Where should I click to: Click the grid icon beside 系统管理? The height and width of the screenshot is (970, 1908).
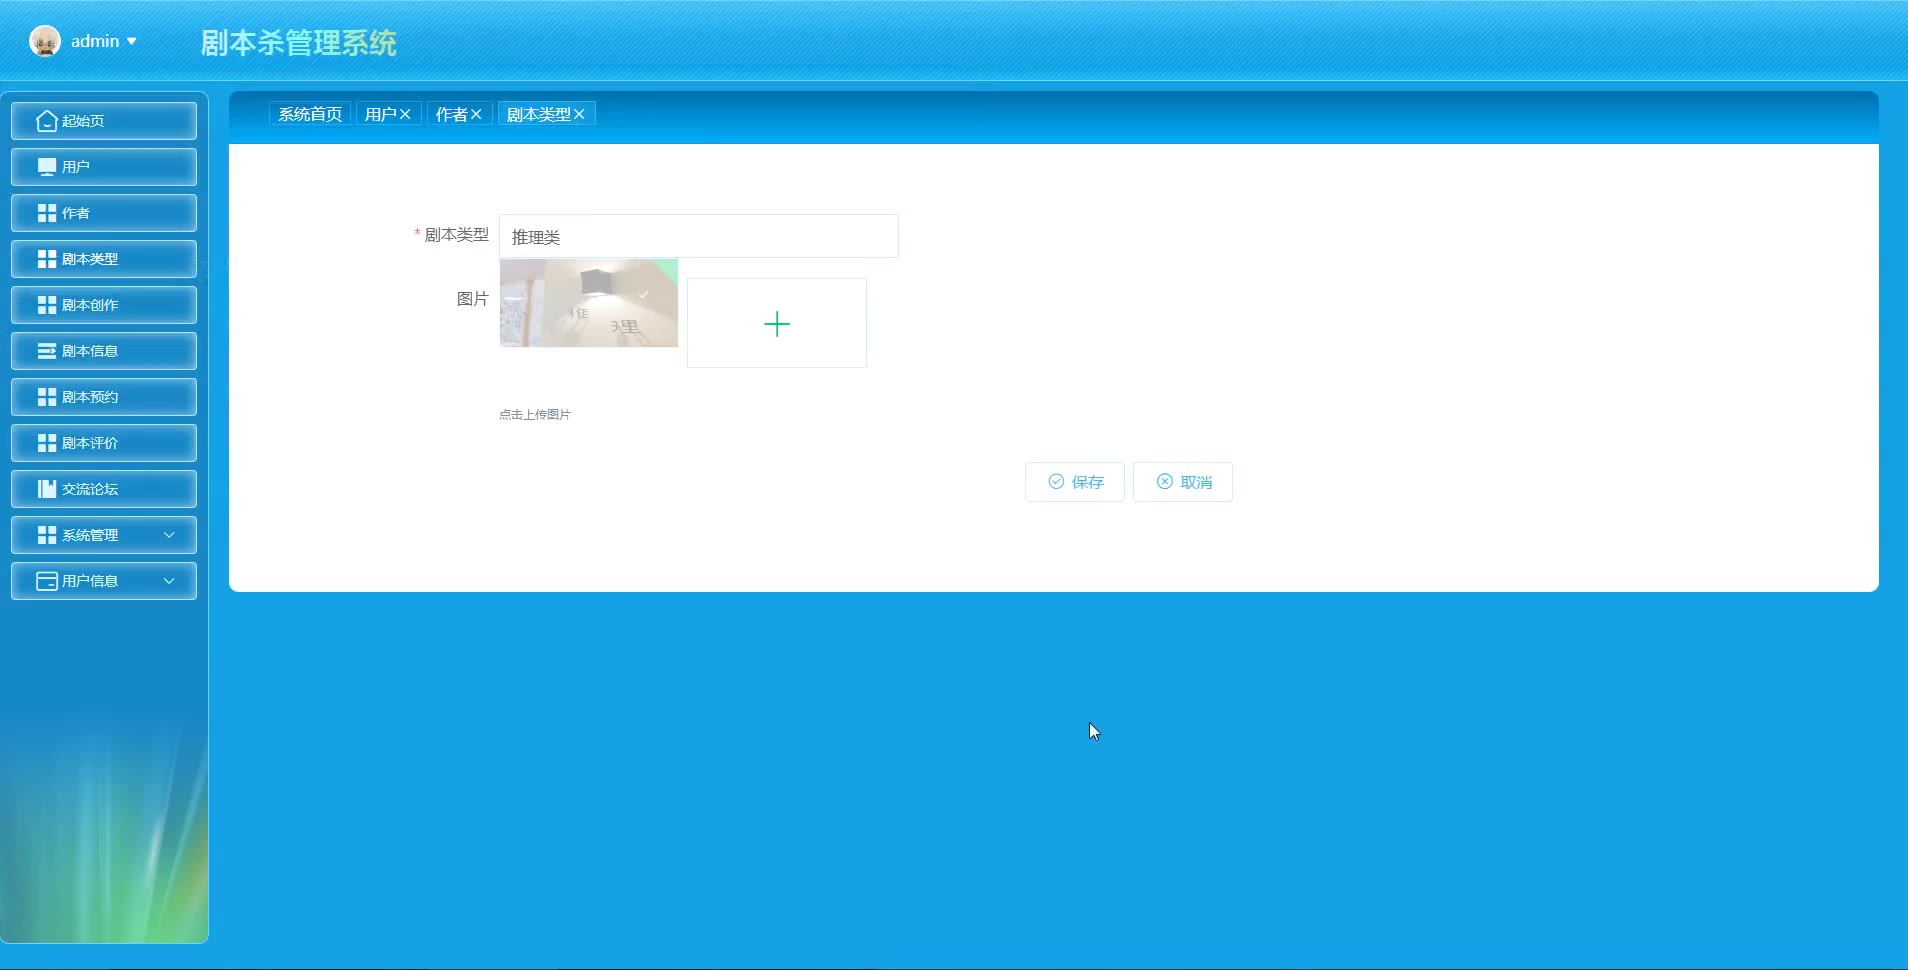click(x=47, y=535)
